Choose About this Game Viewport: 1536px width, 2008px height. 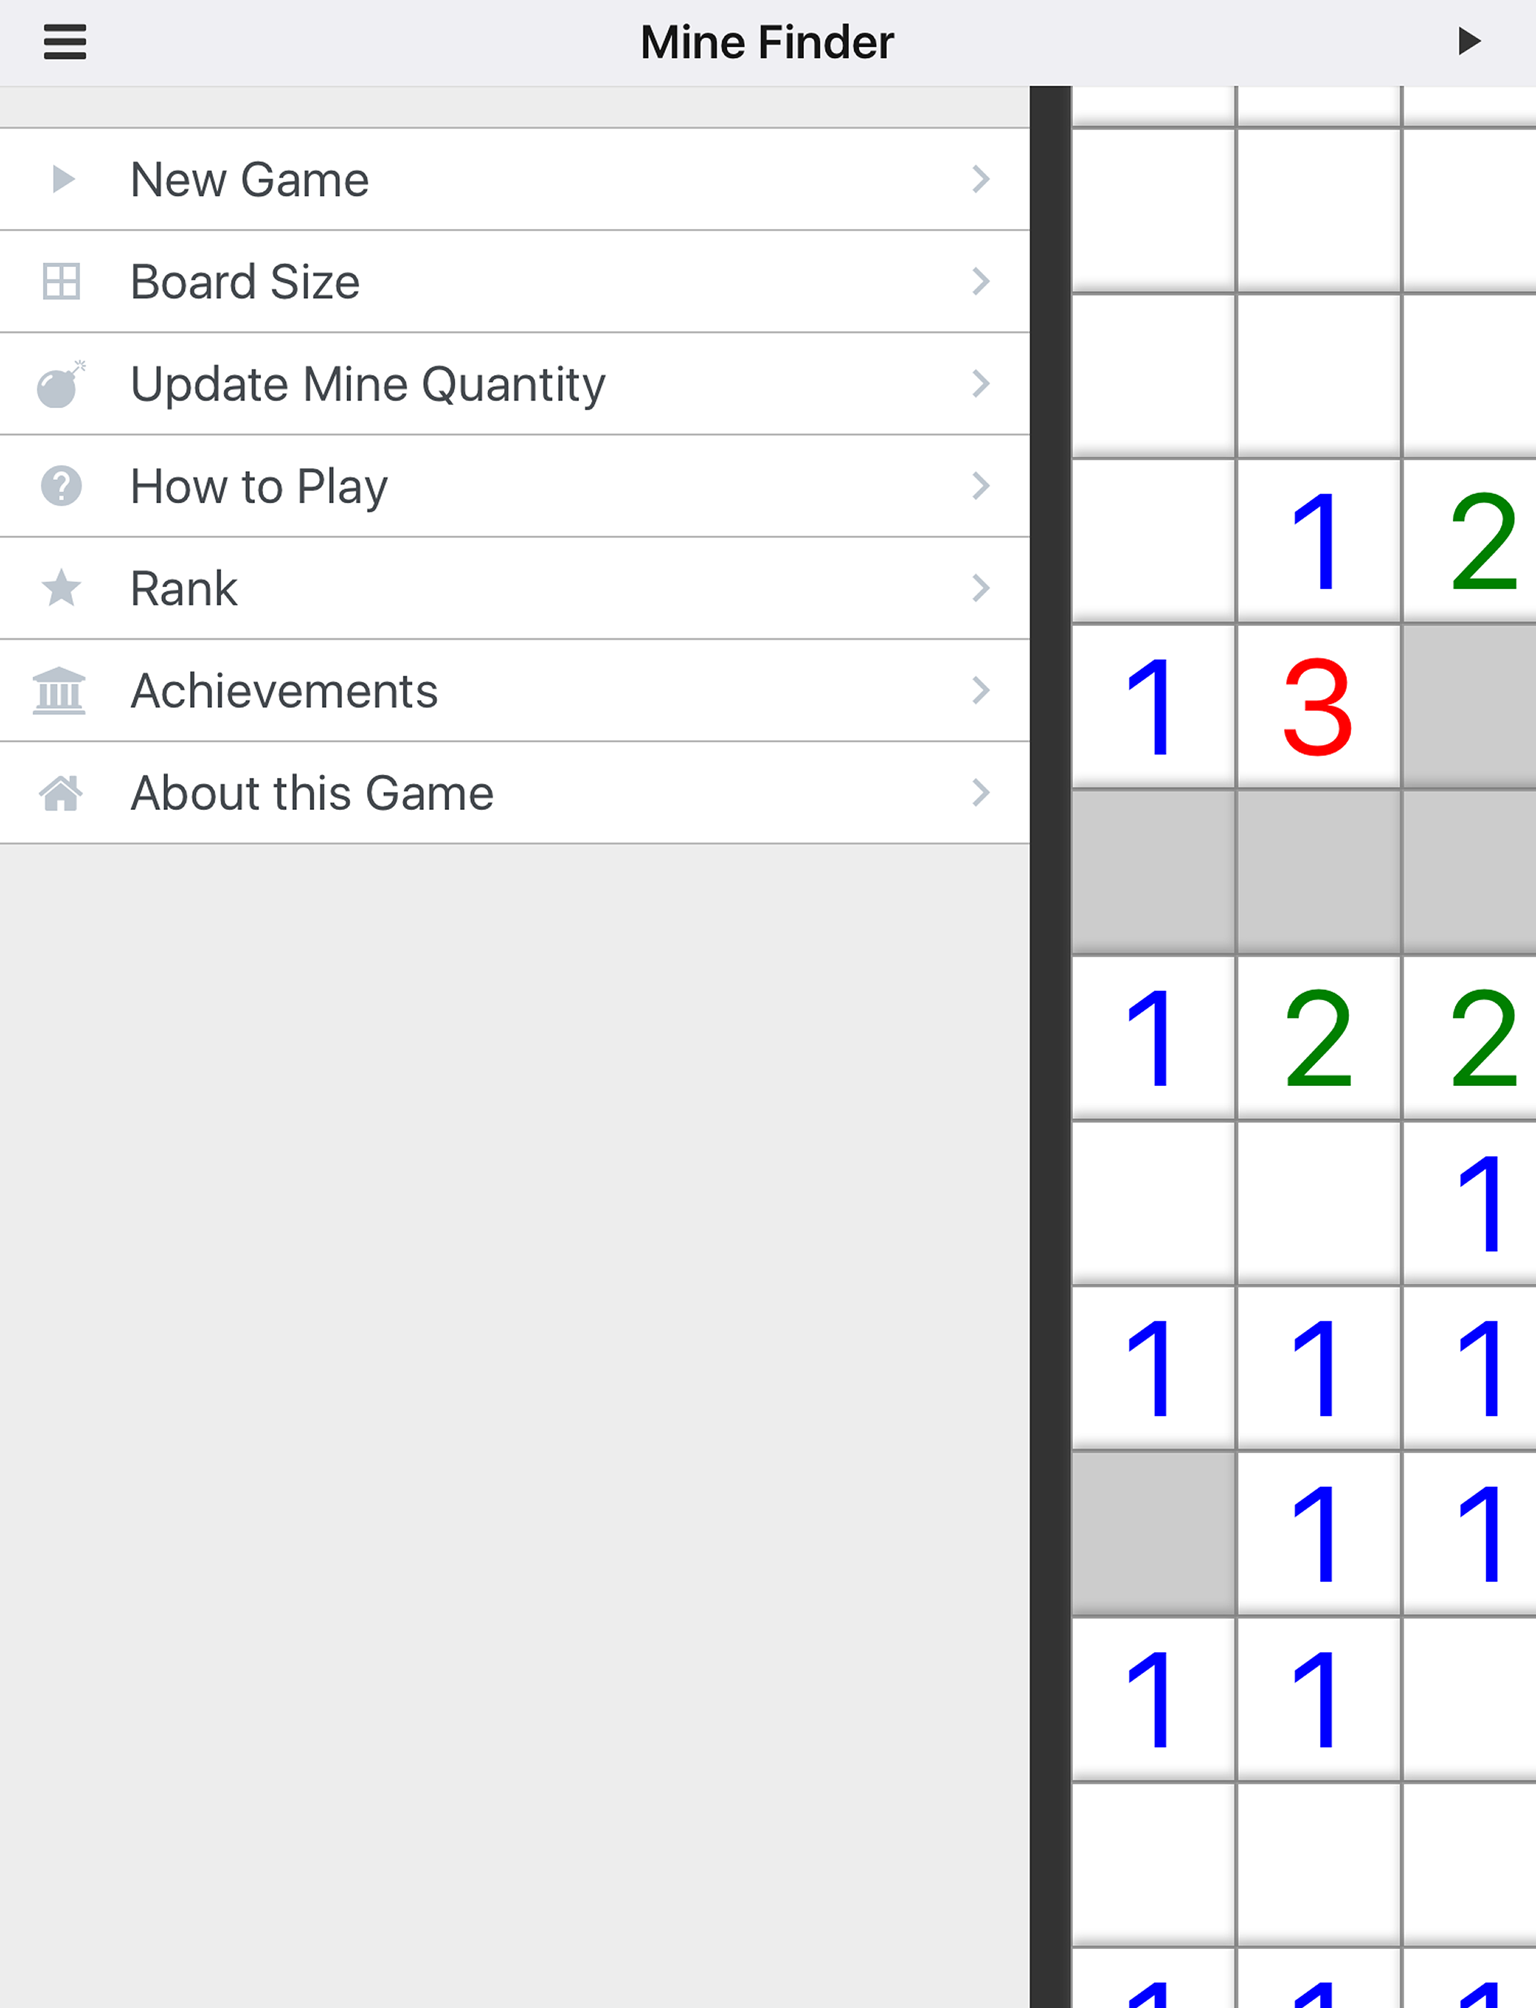click(x=312, y=793)
